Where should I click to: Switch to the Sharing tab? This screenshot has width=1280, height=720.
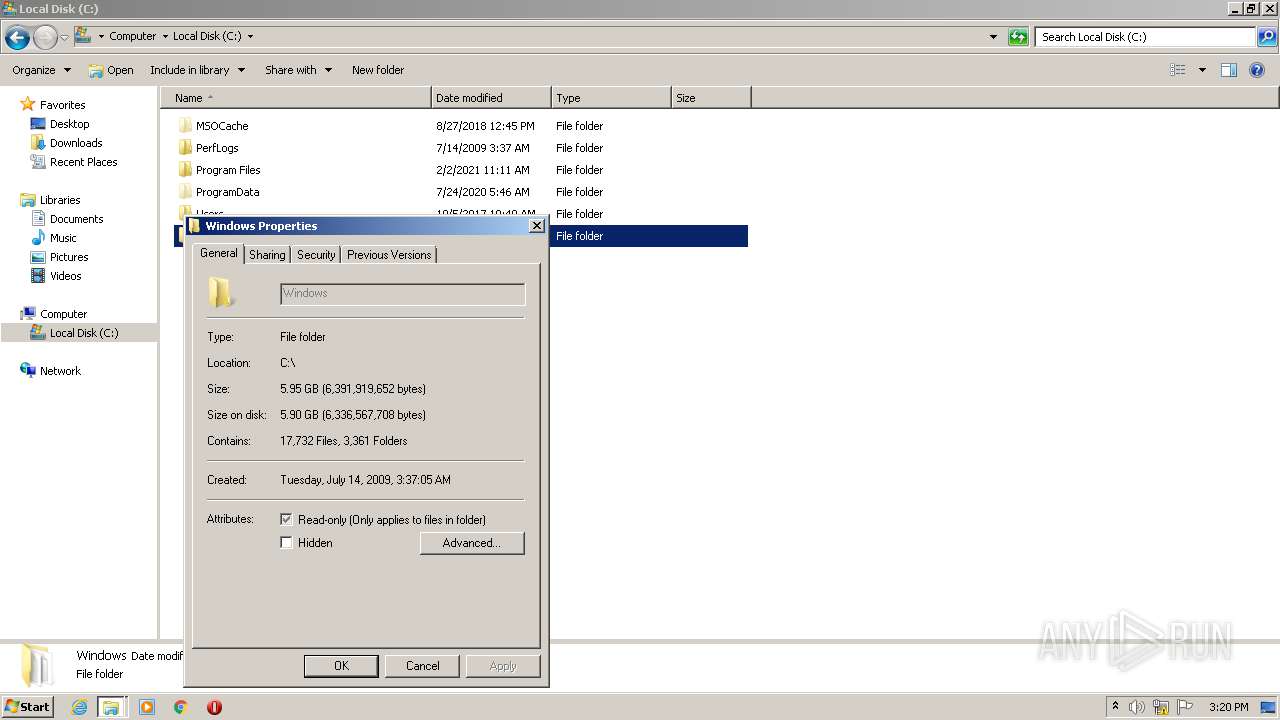(x=267, y=255)
